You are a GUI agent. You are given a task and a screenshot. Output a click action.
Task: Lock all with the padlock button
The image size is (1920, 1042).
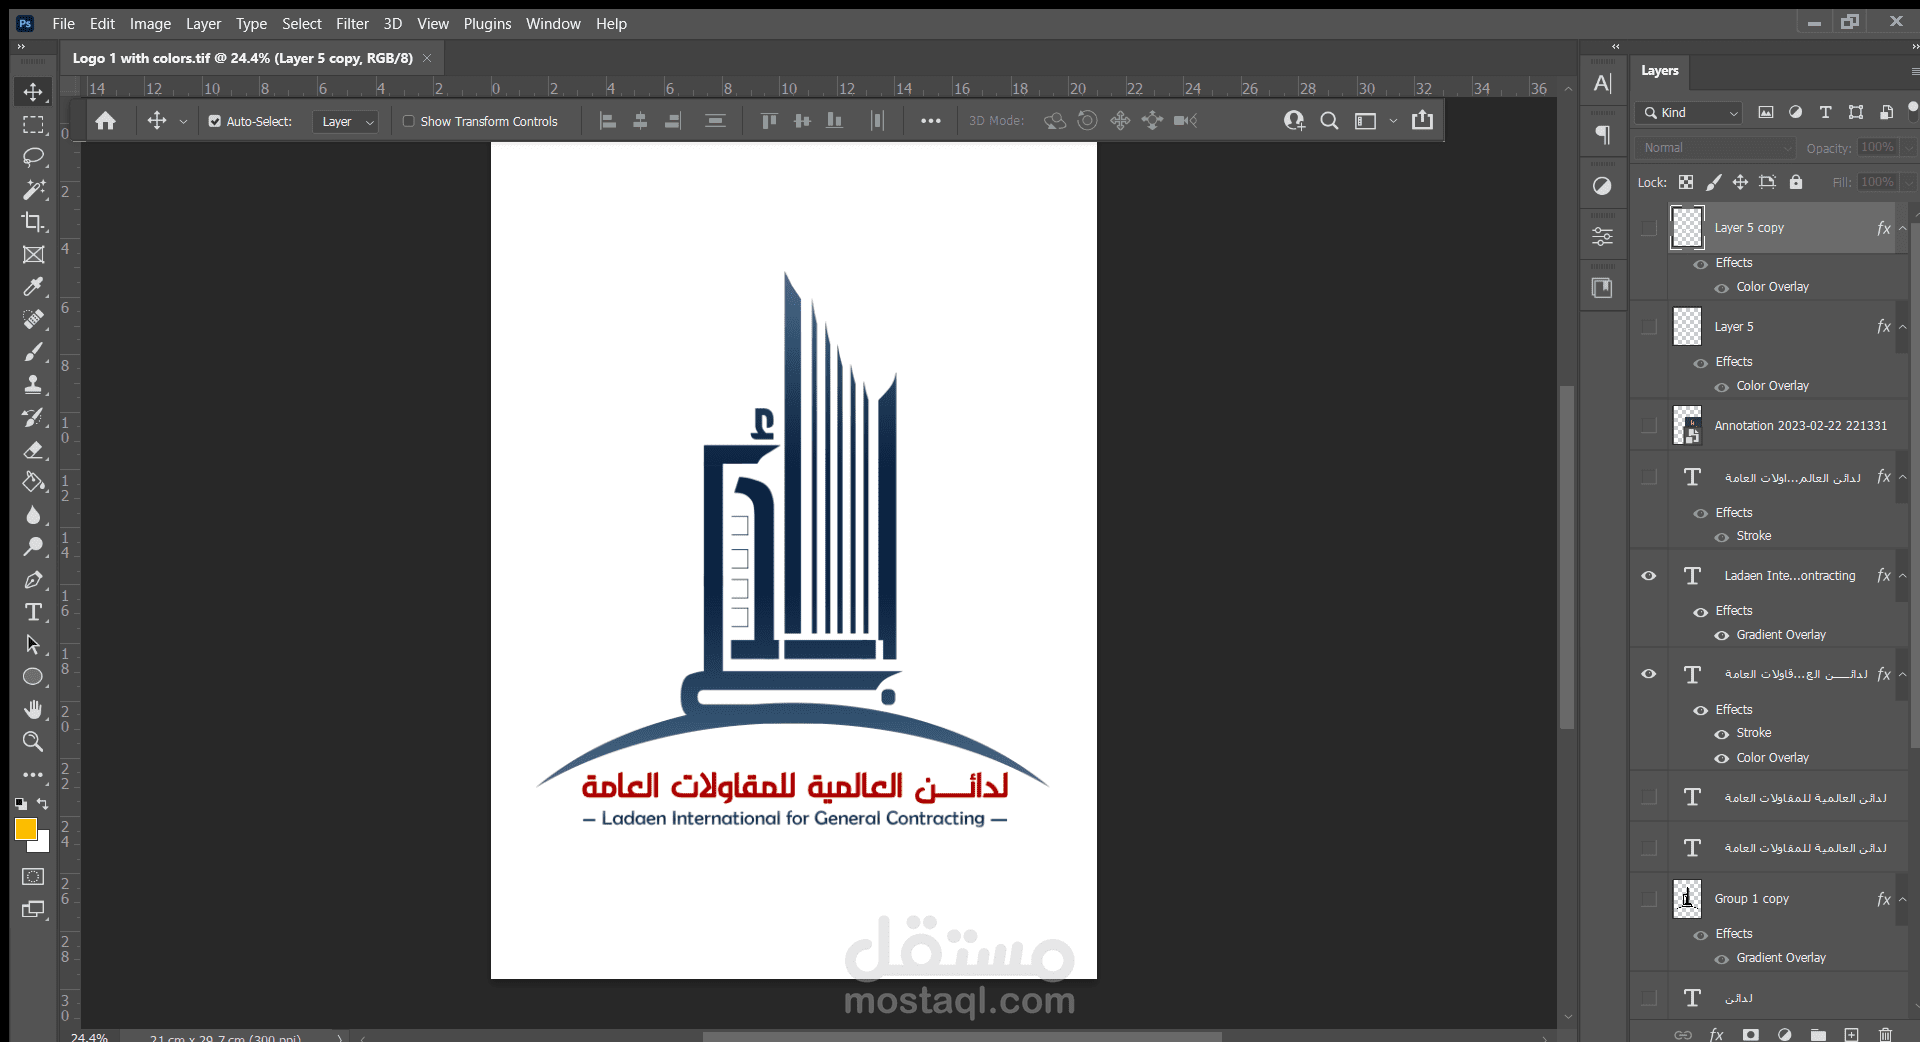point(1796,182)
